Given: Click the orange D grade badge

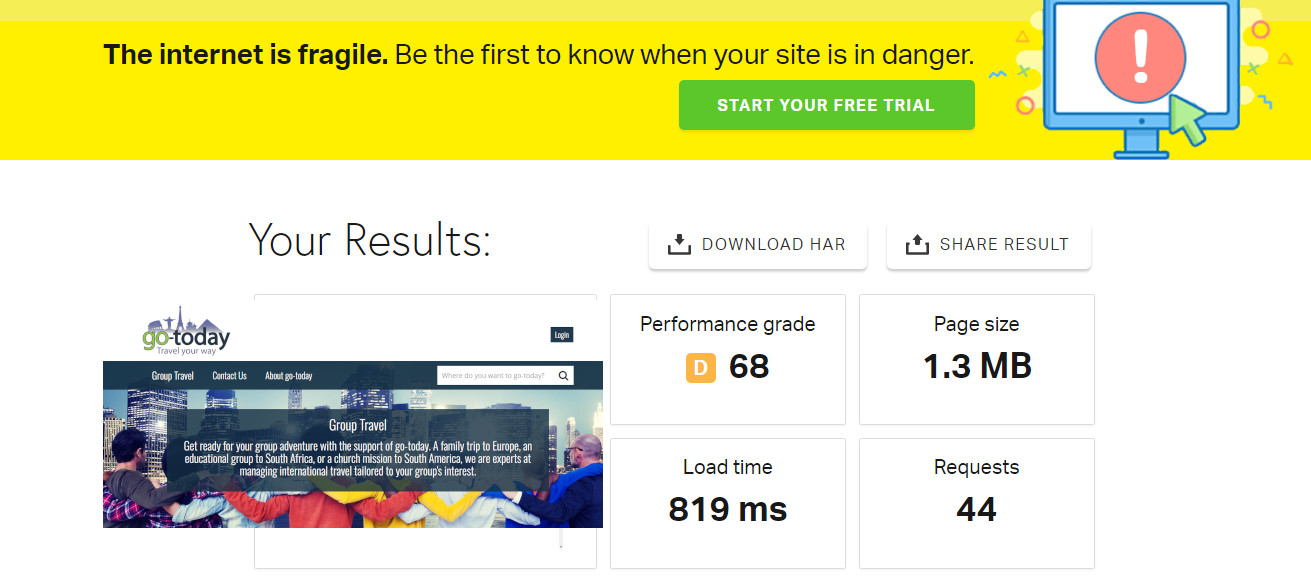Looking at the screenshot, I should pyautogui.click(x=700, y=368).
